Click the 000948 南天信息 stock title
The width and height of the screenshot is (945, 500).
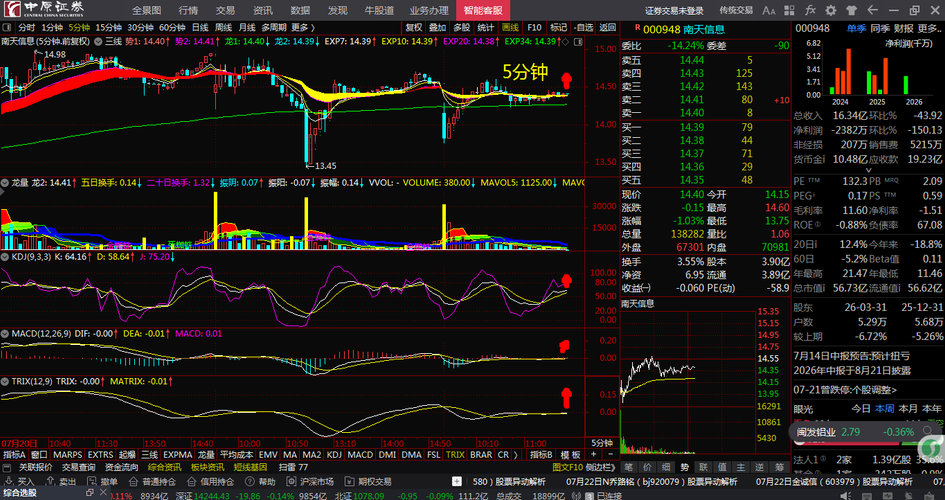683,29
